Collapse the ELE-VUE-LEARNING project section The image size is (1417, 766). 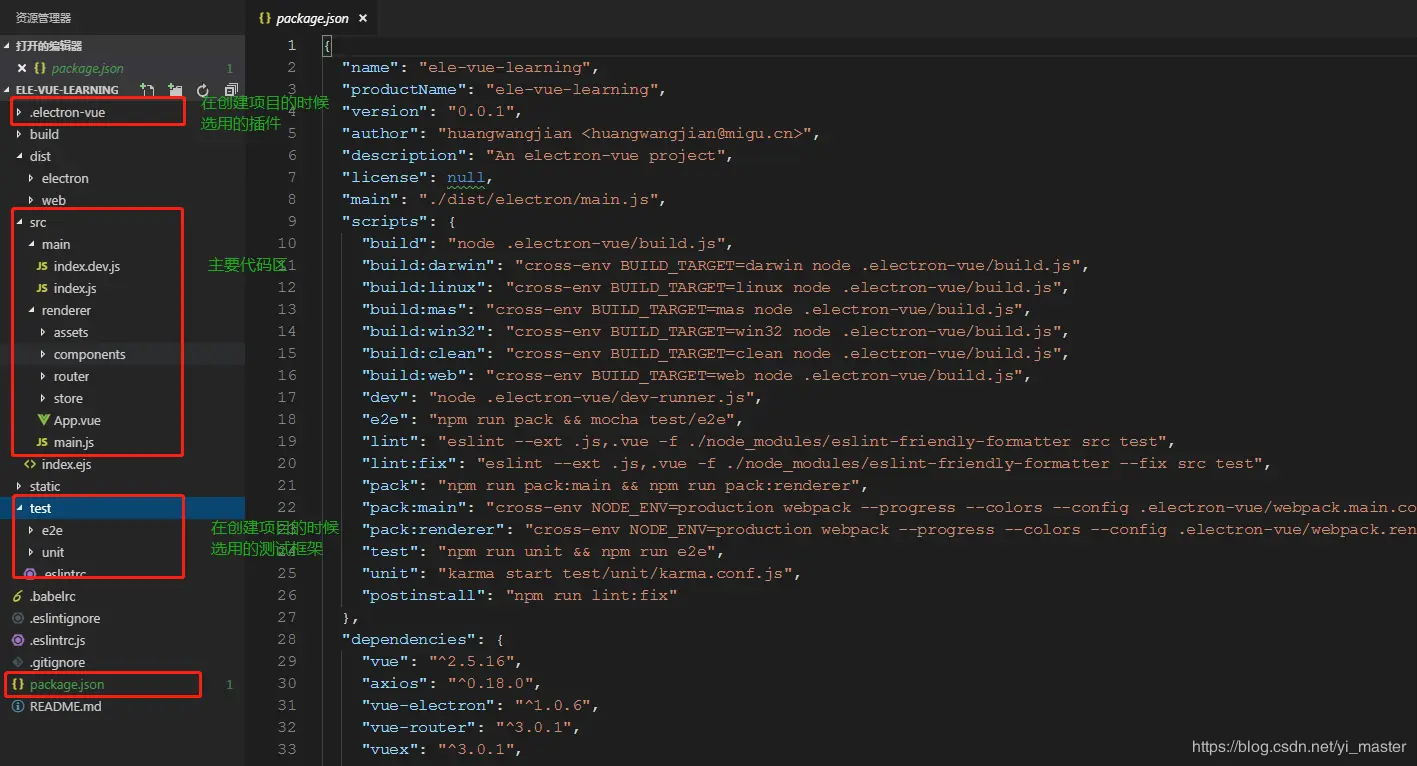pos(8,90)
